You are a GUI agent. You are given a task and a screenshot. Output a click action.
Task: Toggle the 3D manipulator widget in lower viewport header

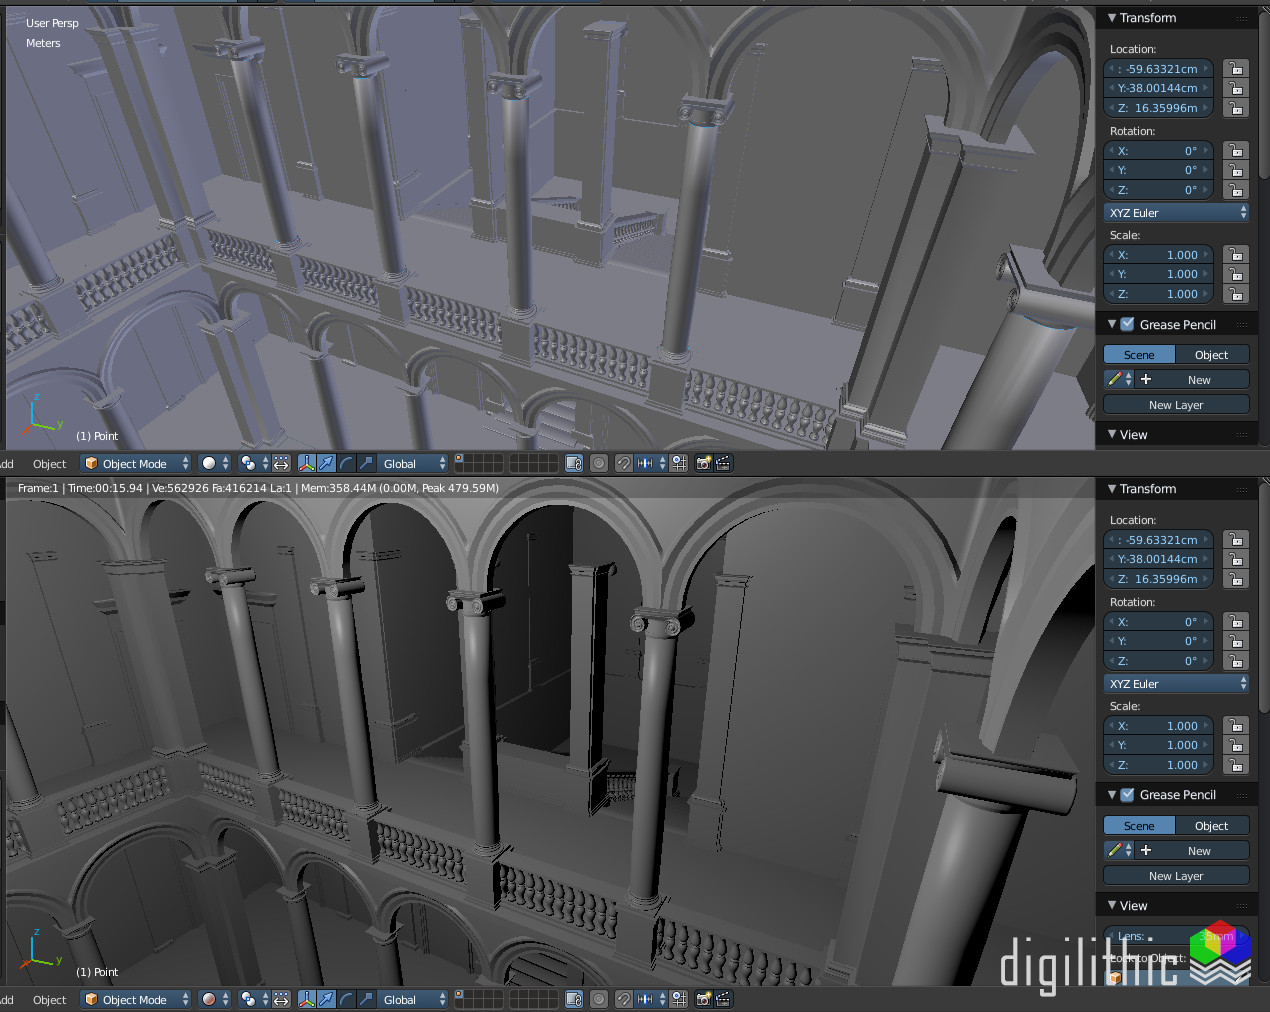307,999
